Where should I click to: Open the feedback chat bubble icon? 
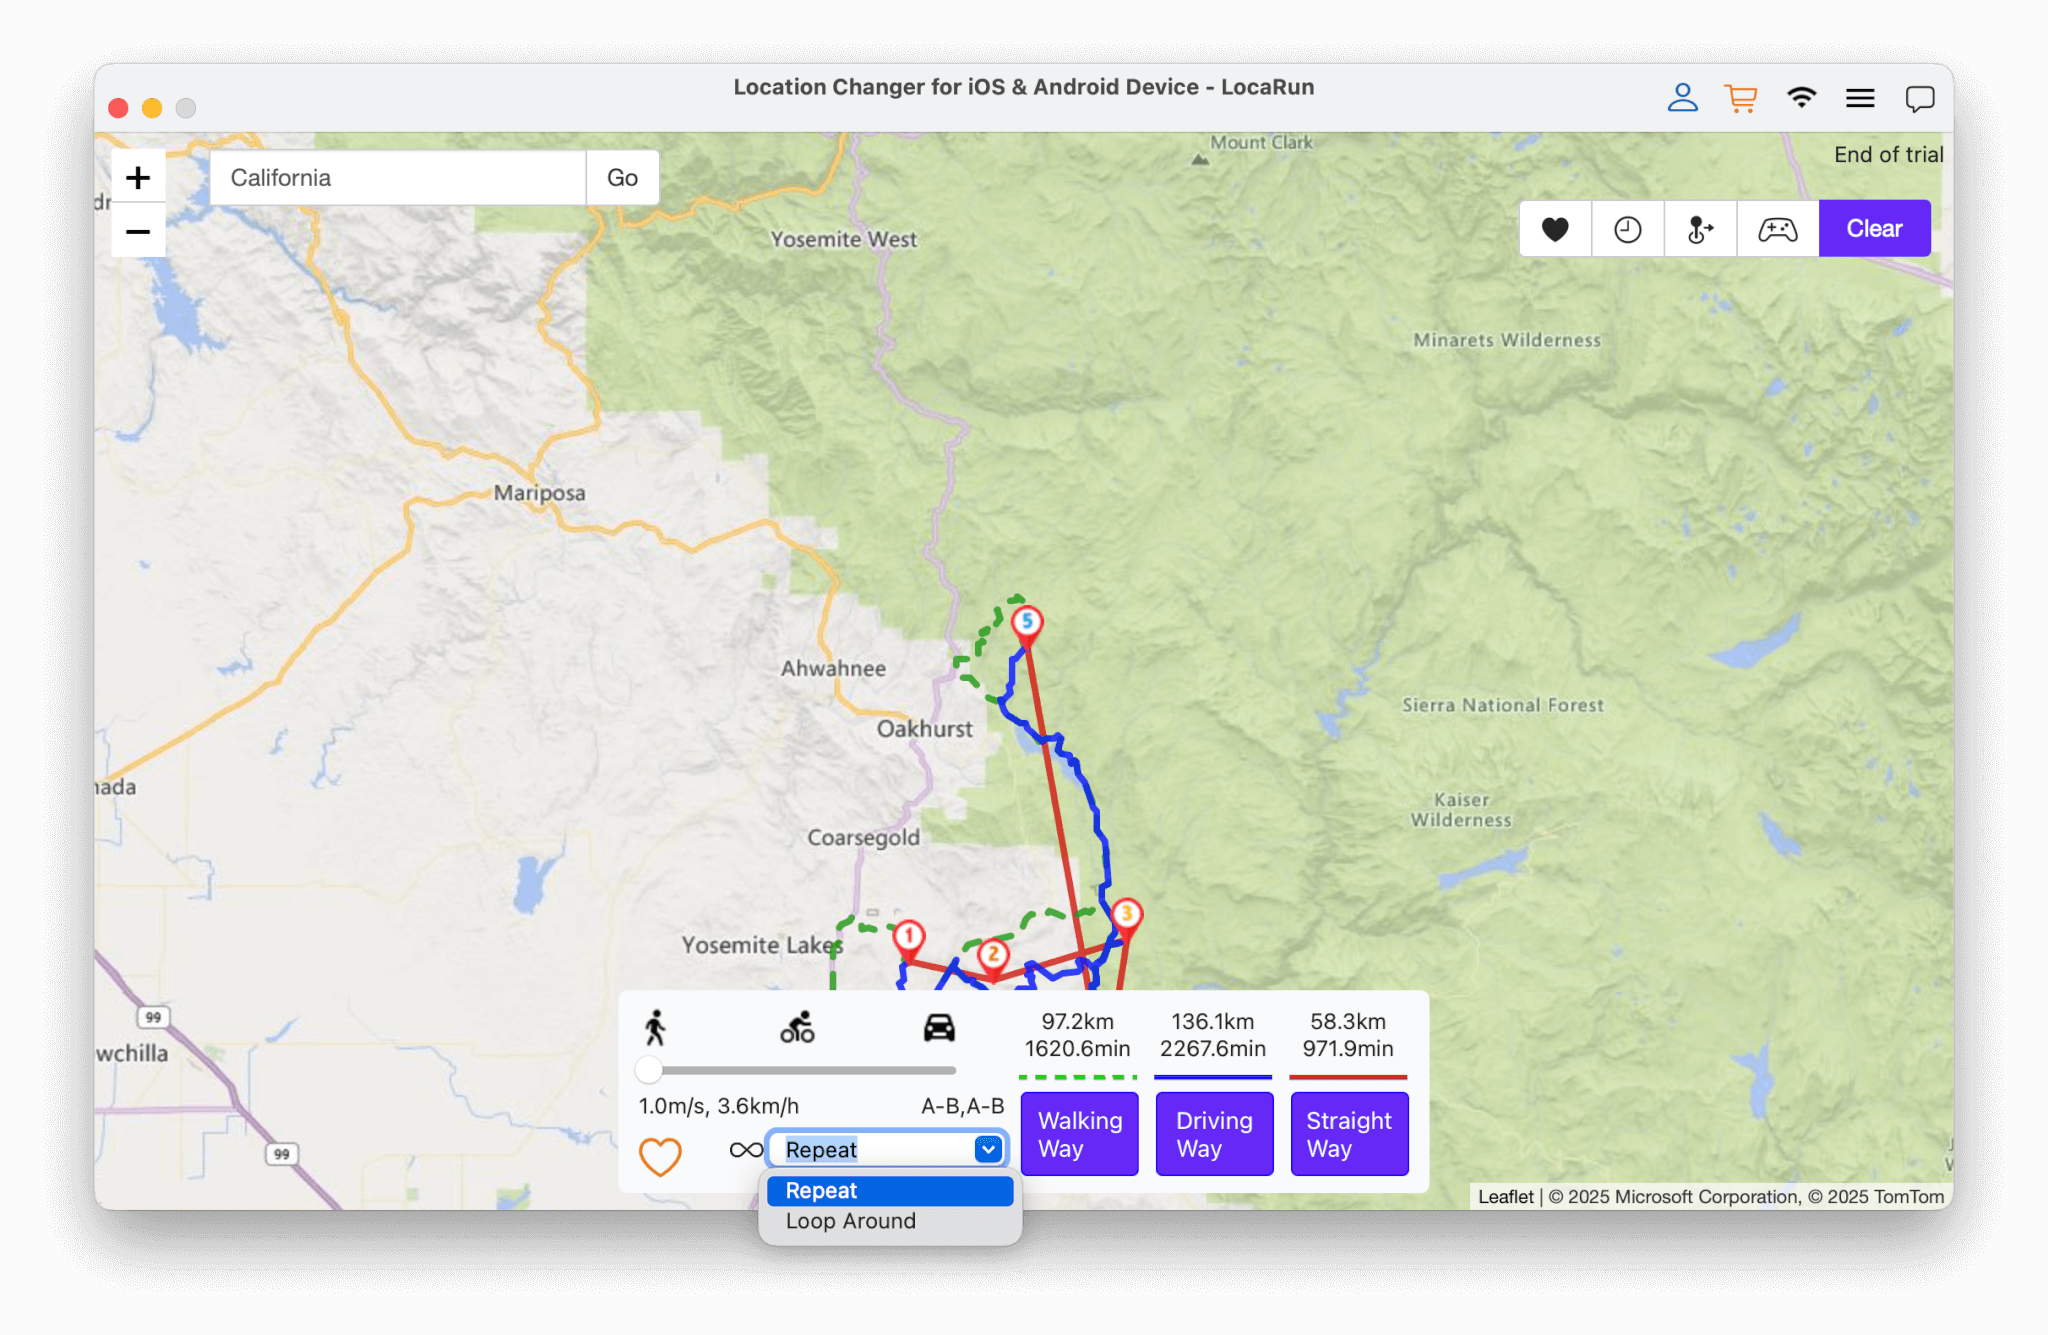(x=1920, y=98)
